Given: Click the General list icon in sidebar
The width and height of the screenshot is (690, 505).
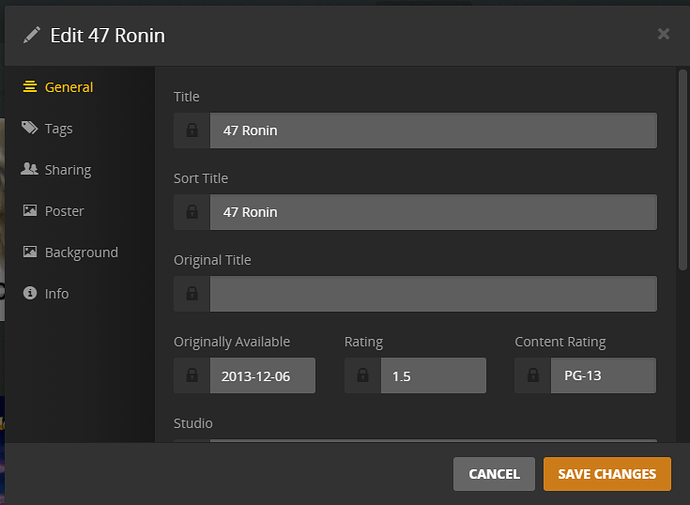Looking at the screenshot, I should coord(30,87).
